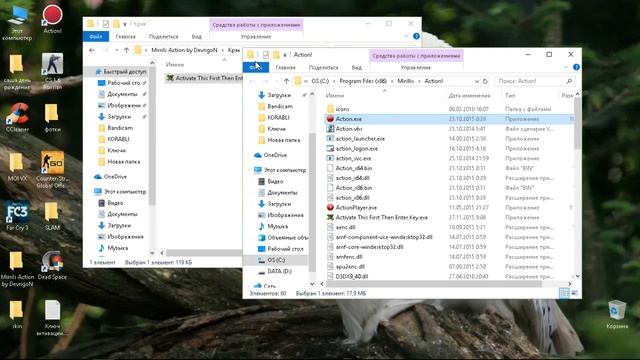640x360 pixels.
Task: Open the Ключ активации text file
Action: tap(52, 318)
